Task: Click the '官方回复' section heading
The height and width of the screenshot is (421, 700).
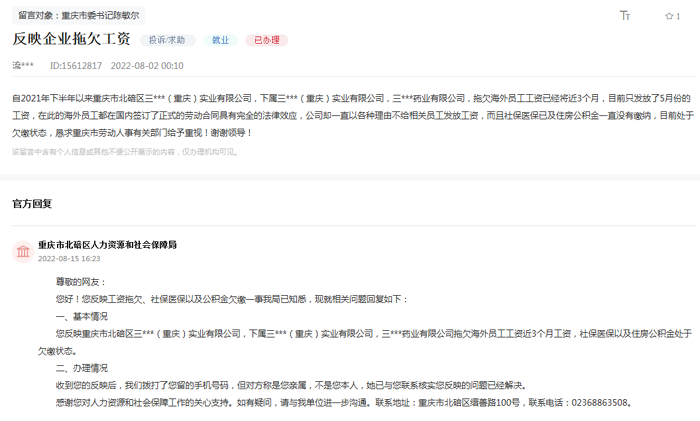Action: coord(32,203)
